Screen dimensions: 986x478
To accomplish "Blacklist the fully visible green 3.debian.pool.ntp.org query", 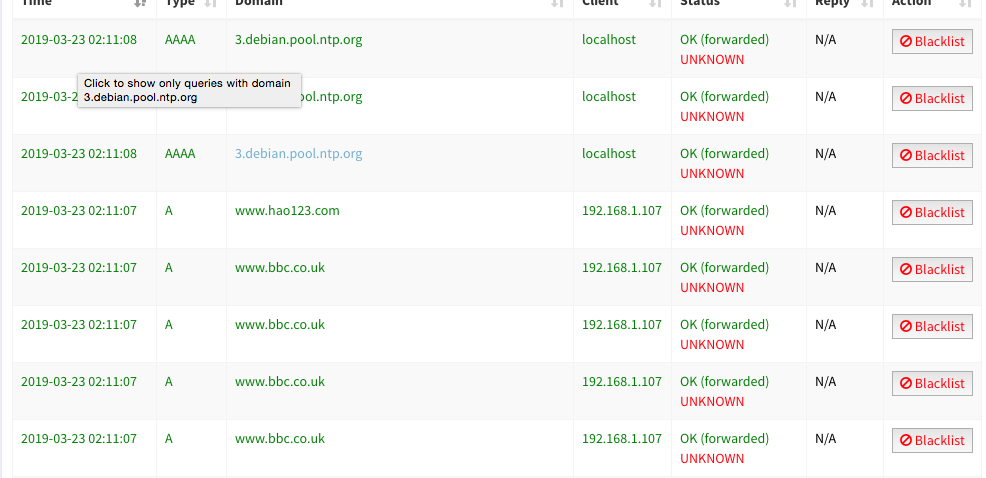I will [x=932, y=42].
